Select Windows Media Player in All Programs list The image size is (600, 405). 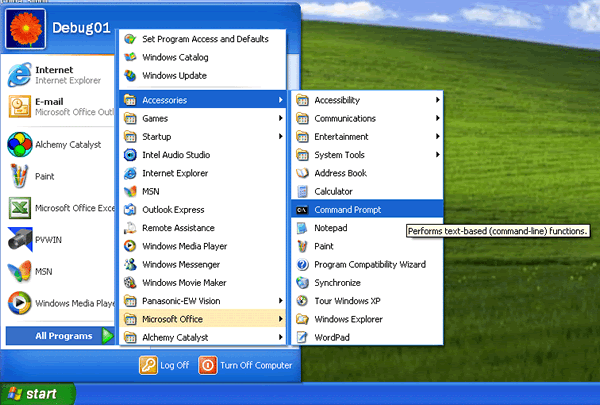pyautogui.click(x=202, y=246)
